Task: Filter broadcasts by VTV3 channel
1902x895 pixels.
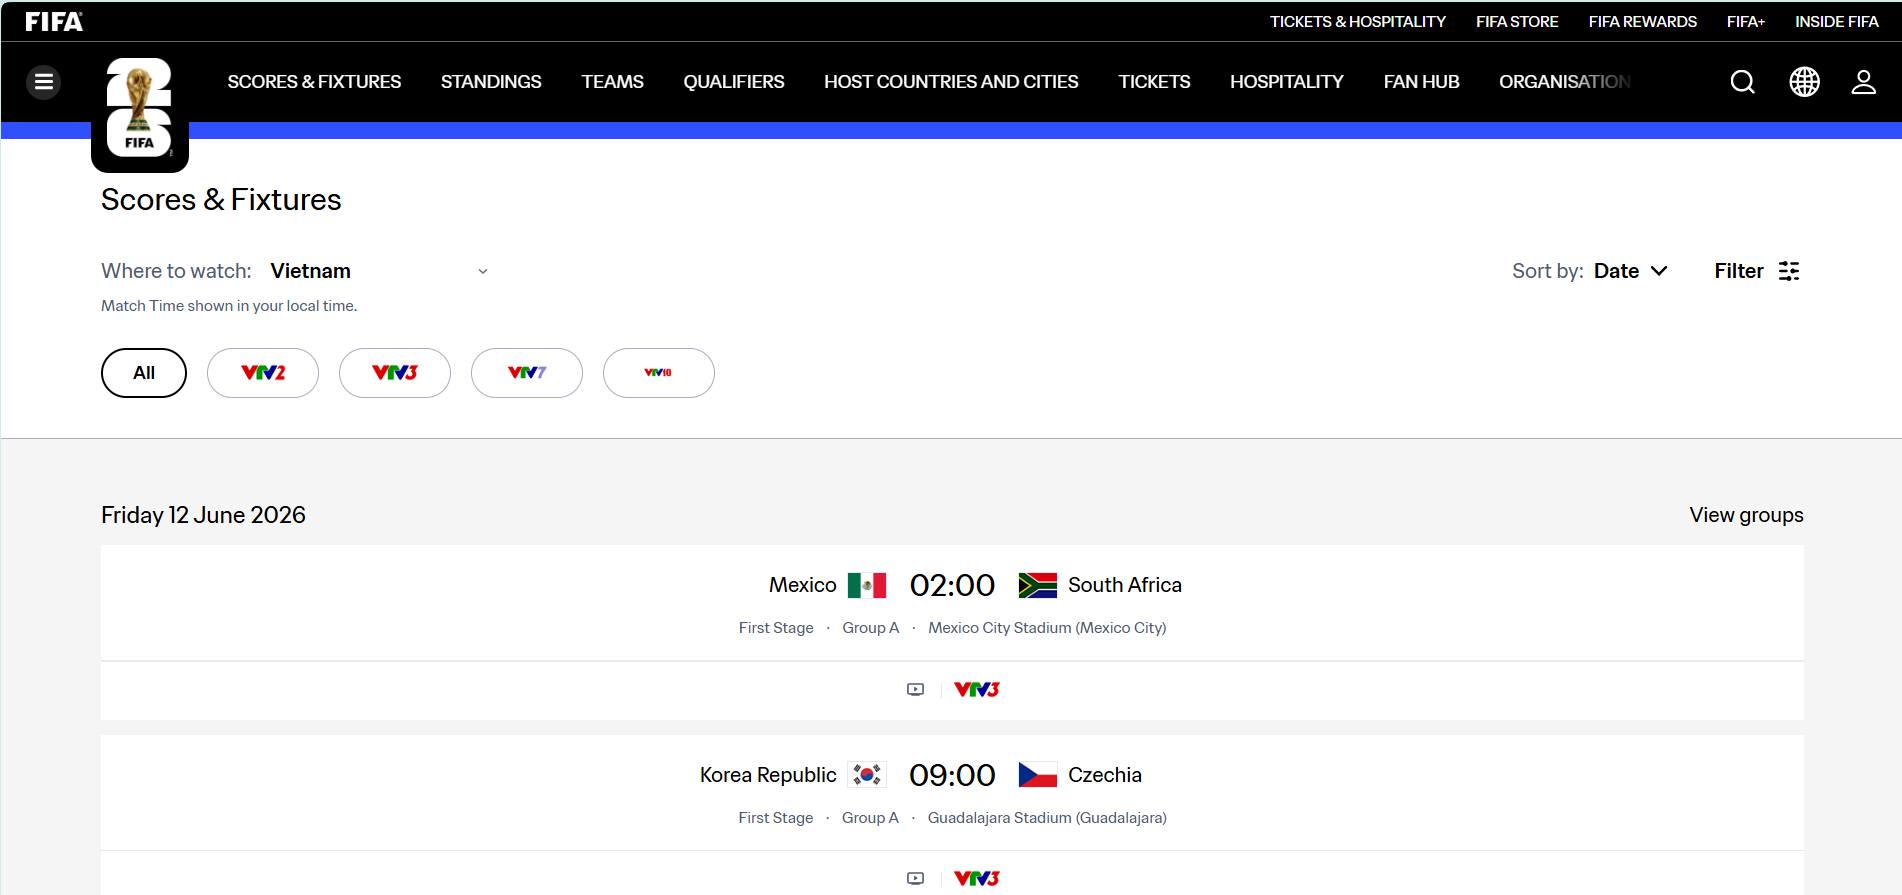Action: coord(395,373)
